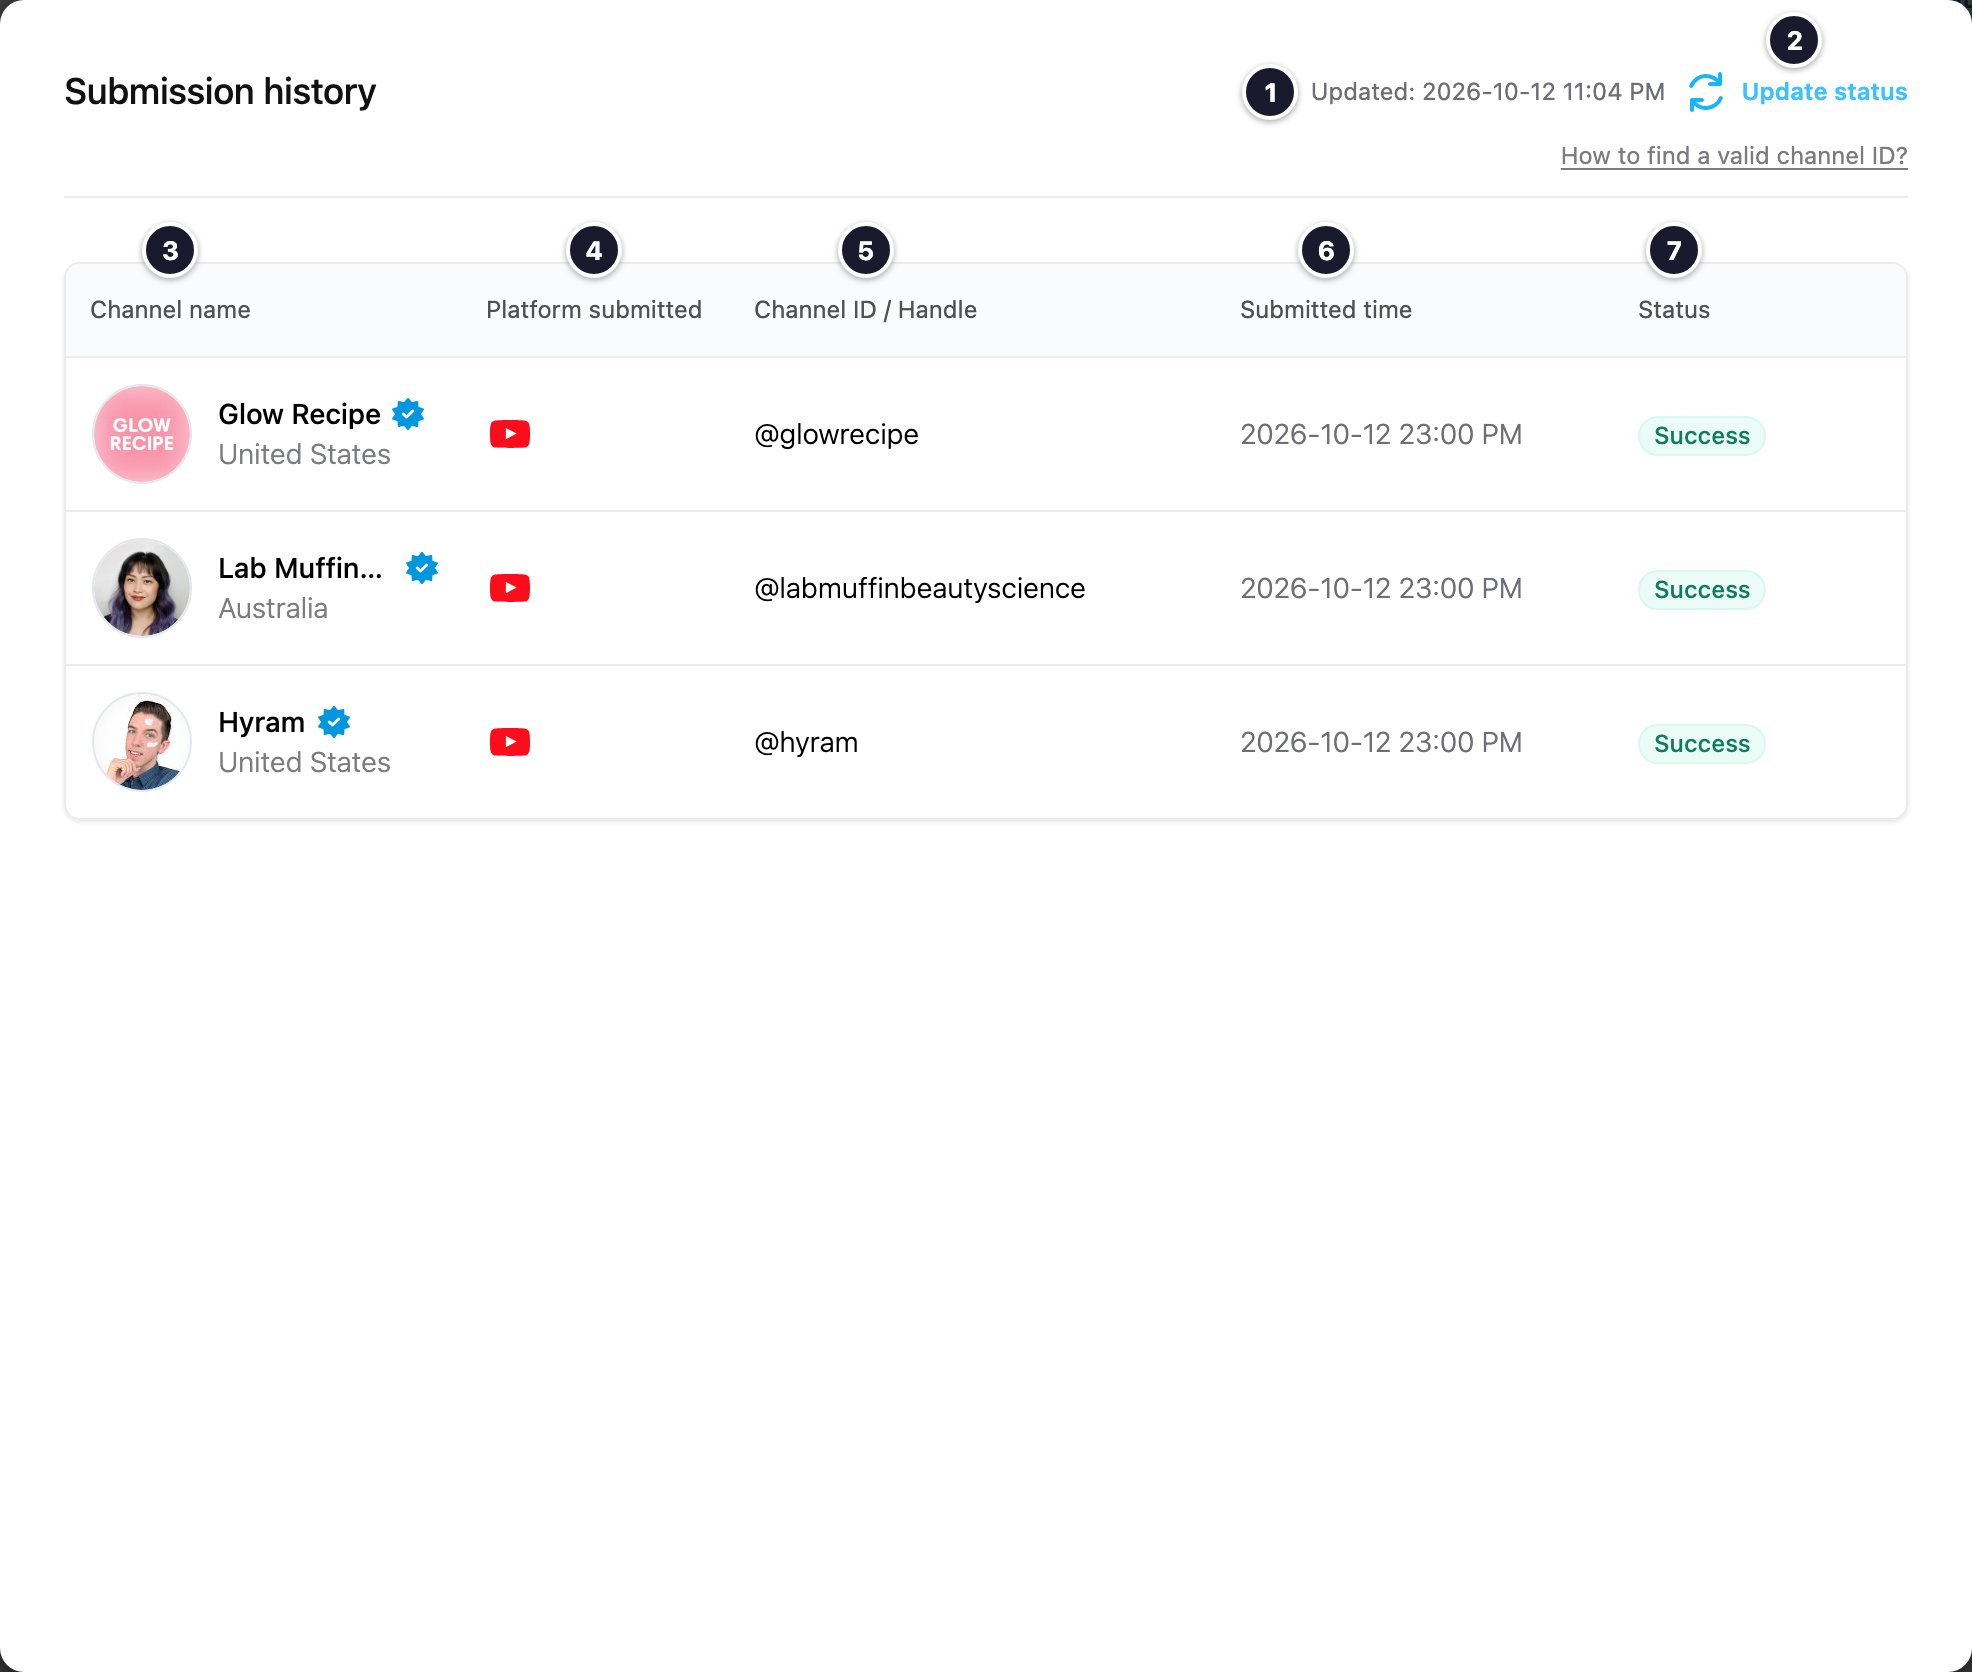Screen dimensions: 1972x1672
Task: Click the @hyram handle
Action: pos(806,743)
